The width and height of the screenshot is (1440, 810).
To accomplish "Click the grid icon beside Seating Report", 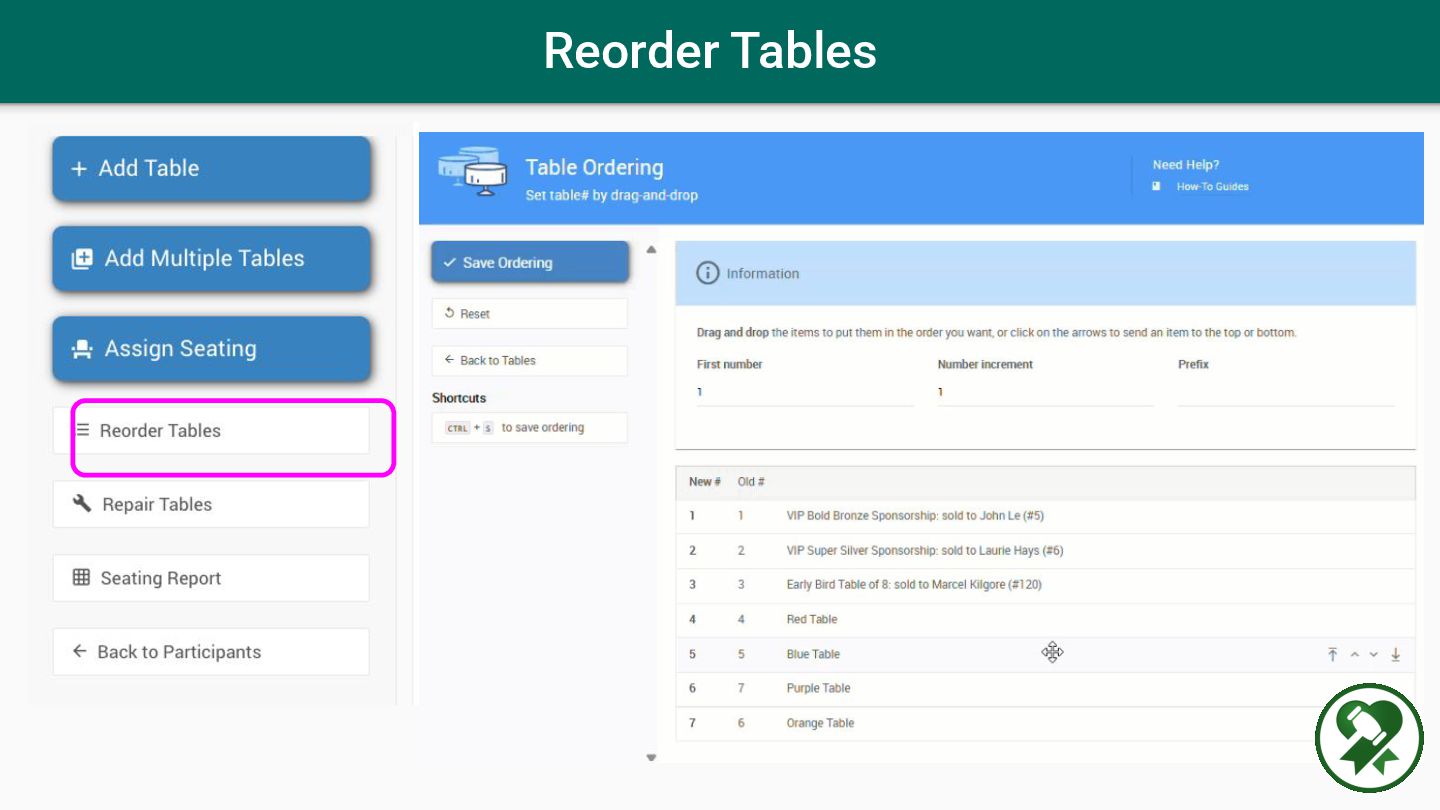I will click(81, 577).
